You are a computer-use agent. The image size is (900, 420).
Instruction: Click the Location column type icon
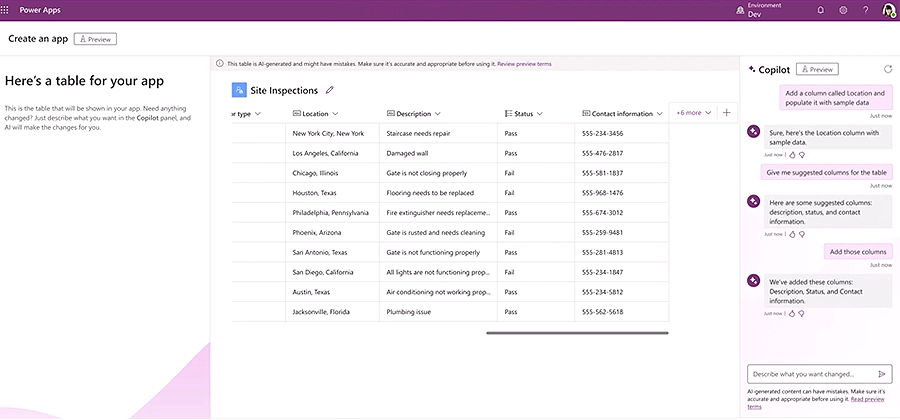(x=297, y=114)
